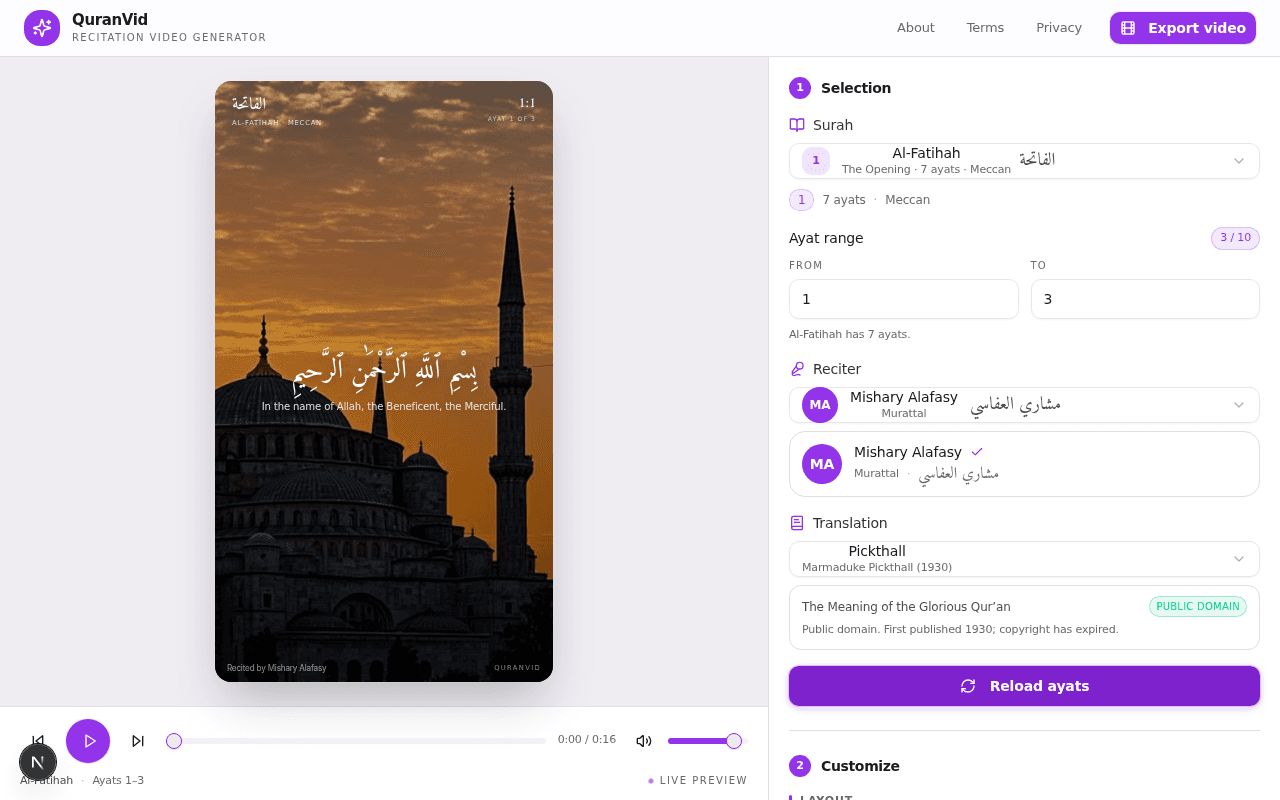Open the Mishary Alafasy reciter dropdown
1280x800 pixels.
1024,405
